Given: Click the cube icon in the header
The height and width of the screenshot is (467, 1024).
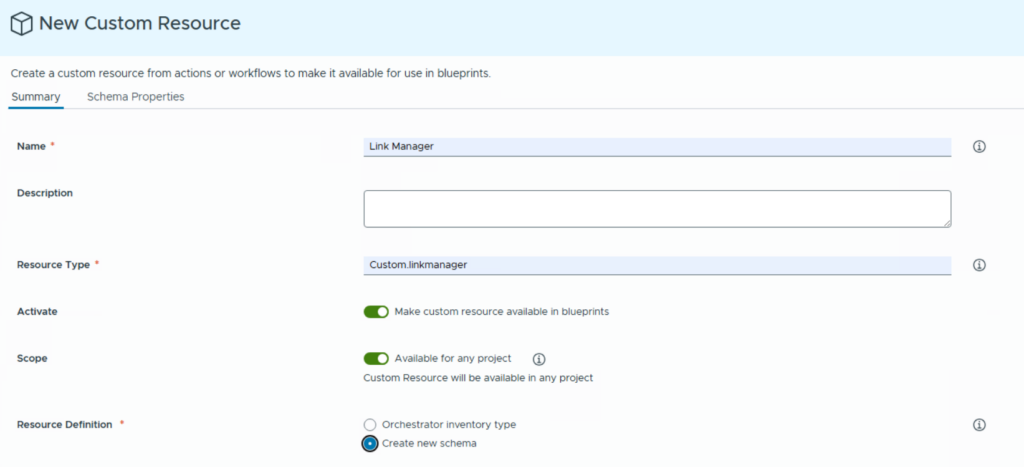Looking at the screenshot, I should pos(21,22).
